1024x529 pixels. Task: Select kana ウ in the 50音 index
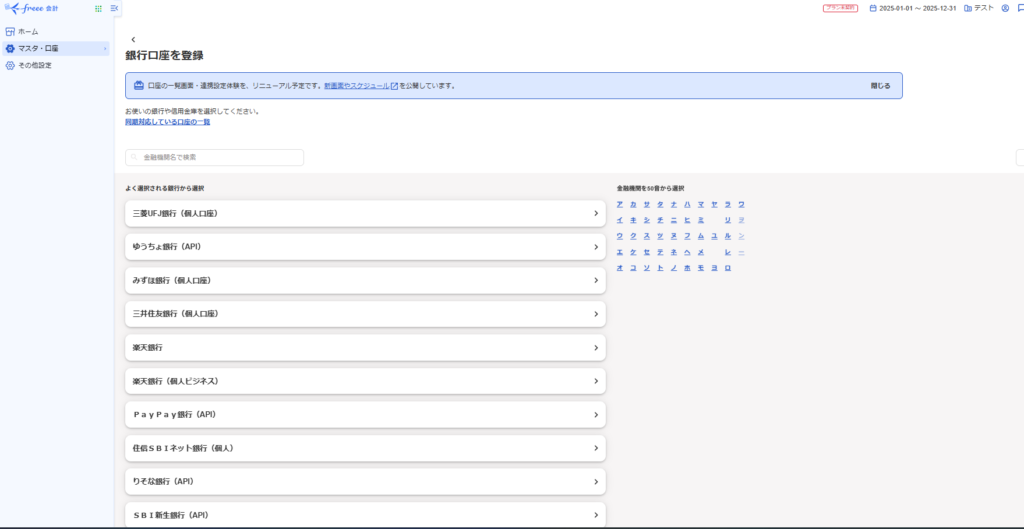[620, 236]
